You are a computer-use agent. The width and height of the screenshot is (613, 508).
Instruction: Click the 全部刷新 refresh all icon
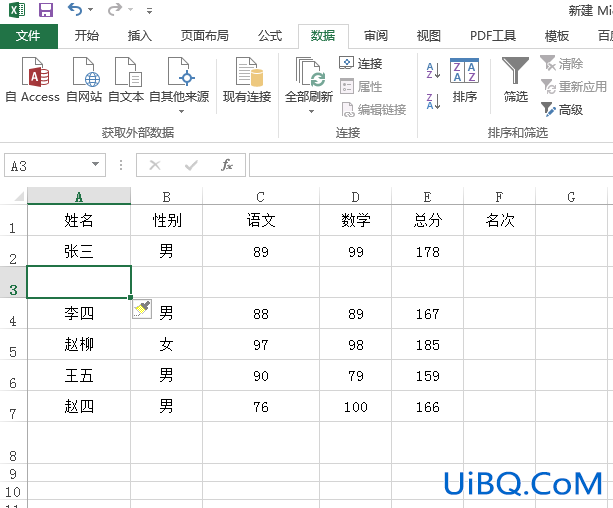click(x=309, y=73)
